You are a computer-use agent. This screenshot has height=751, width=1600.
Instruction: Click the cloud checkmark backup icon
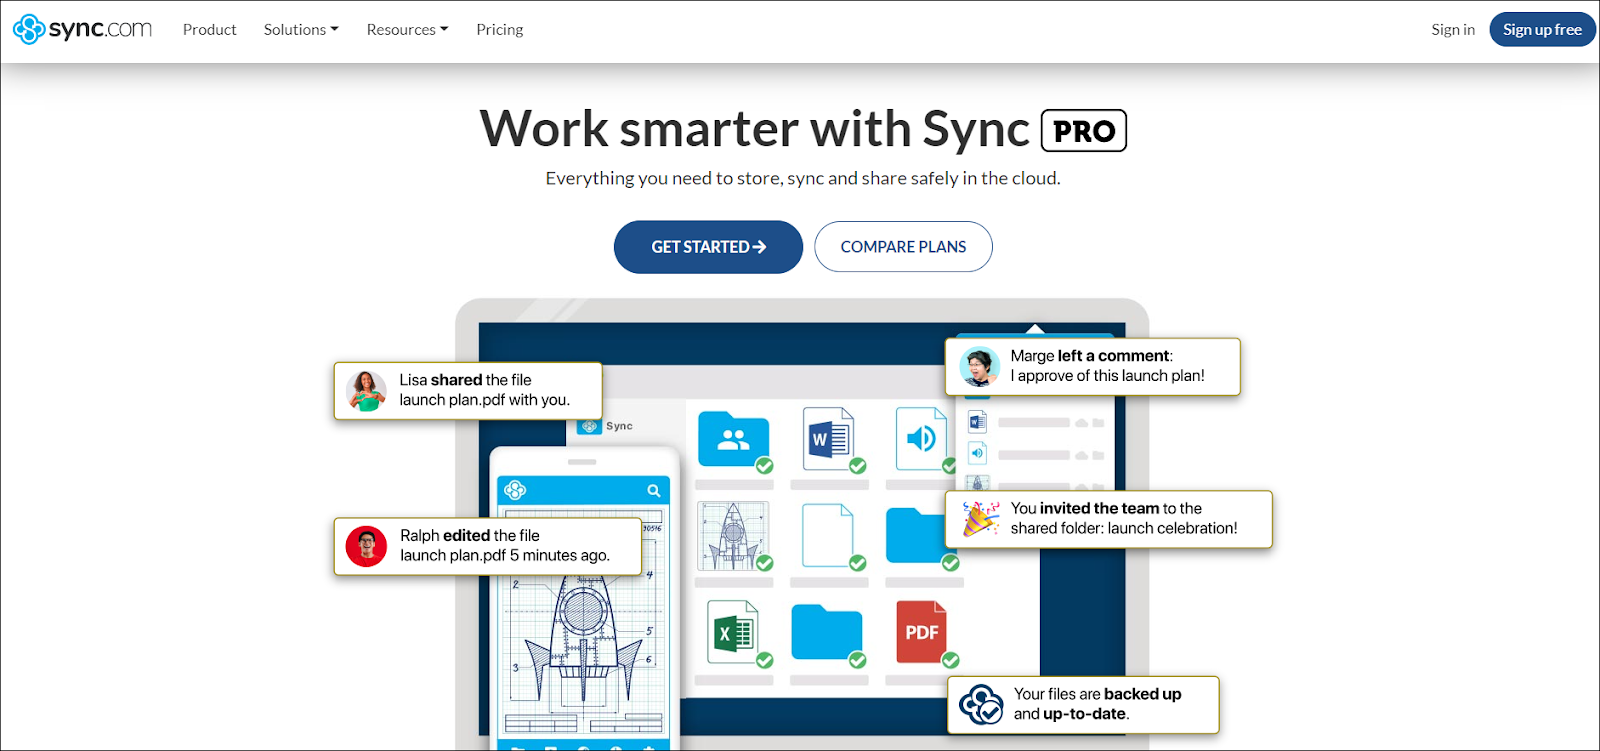[981, 704]
